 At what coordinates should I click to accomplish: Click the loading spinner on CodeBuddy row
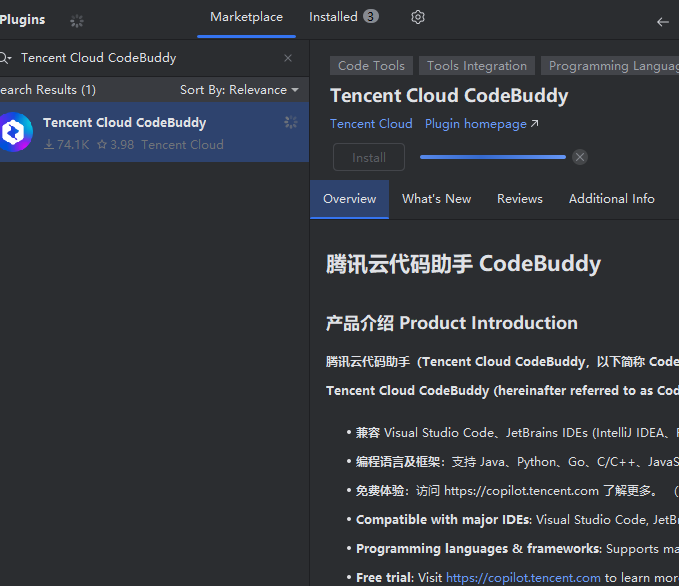point(291,123)
